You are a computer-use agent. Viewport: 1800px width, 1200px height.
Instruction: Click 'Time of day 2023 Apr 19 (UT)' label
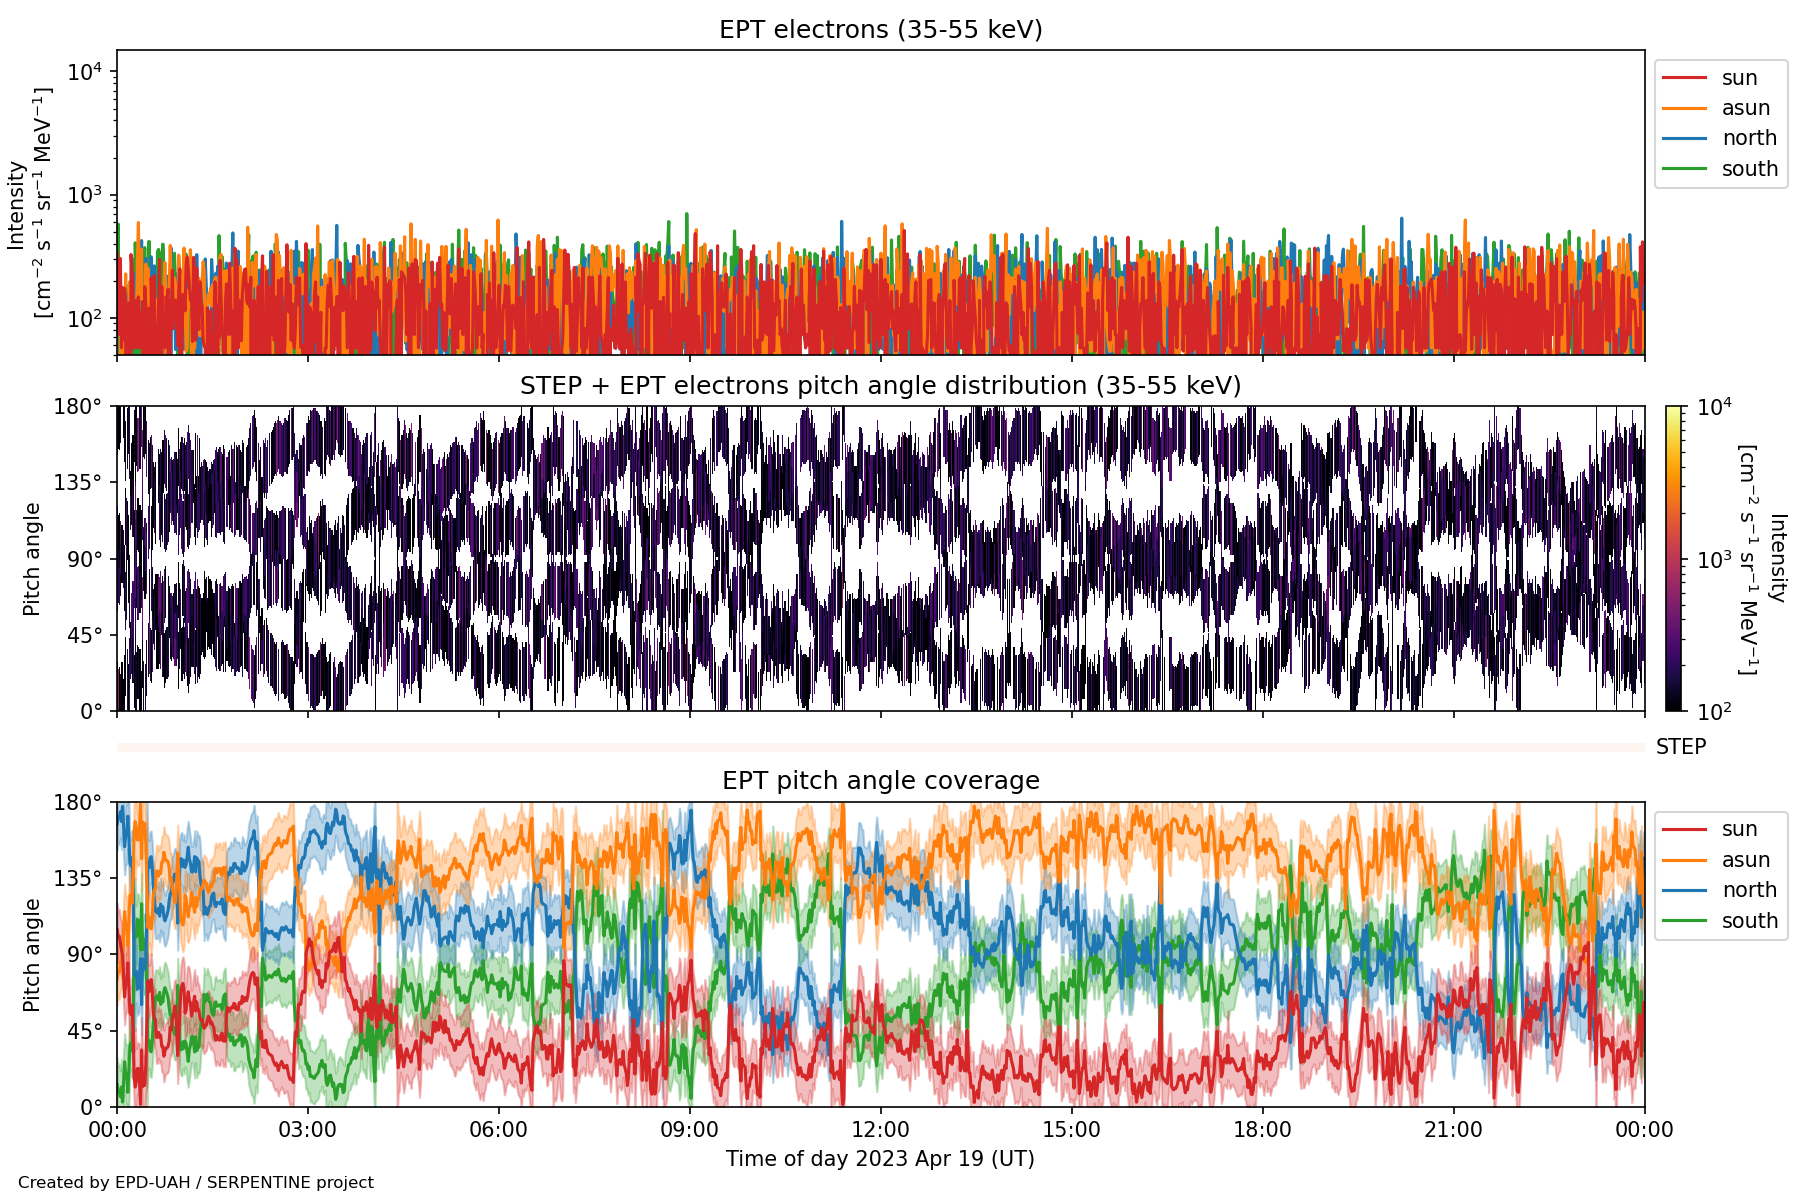(881, 1159)
